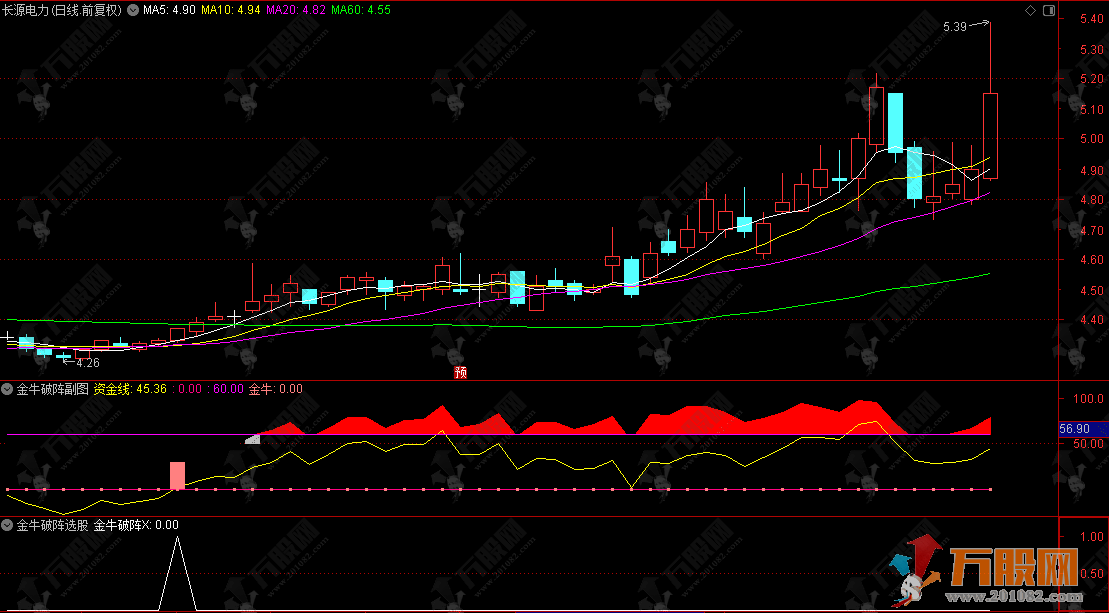
Task: Click the 5.39 high price arrow label
Action: 955,27
